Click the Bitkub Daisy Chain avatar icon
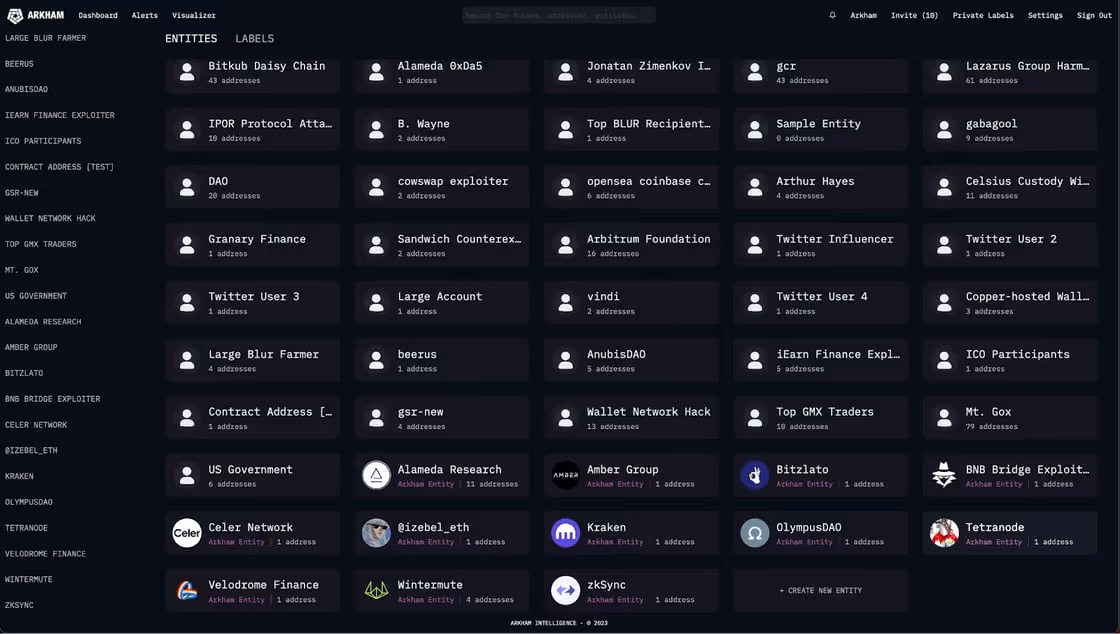 (187, 72)
